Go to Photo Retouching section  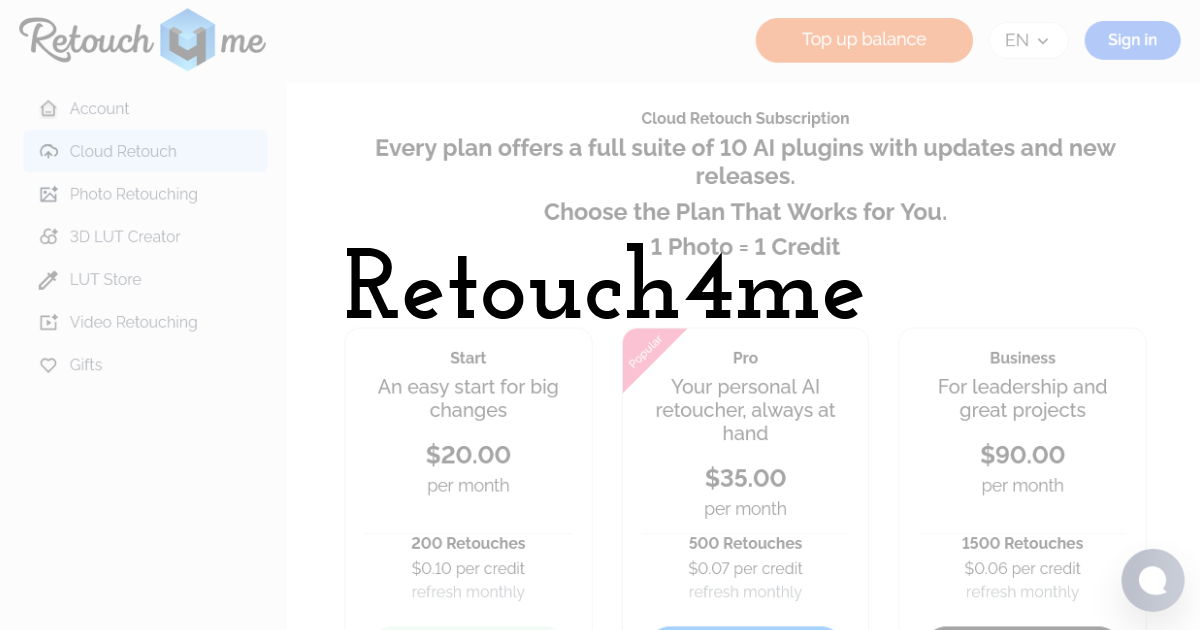(x=134, y=195)
